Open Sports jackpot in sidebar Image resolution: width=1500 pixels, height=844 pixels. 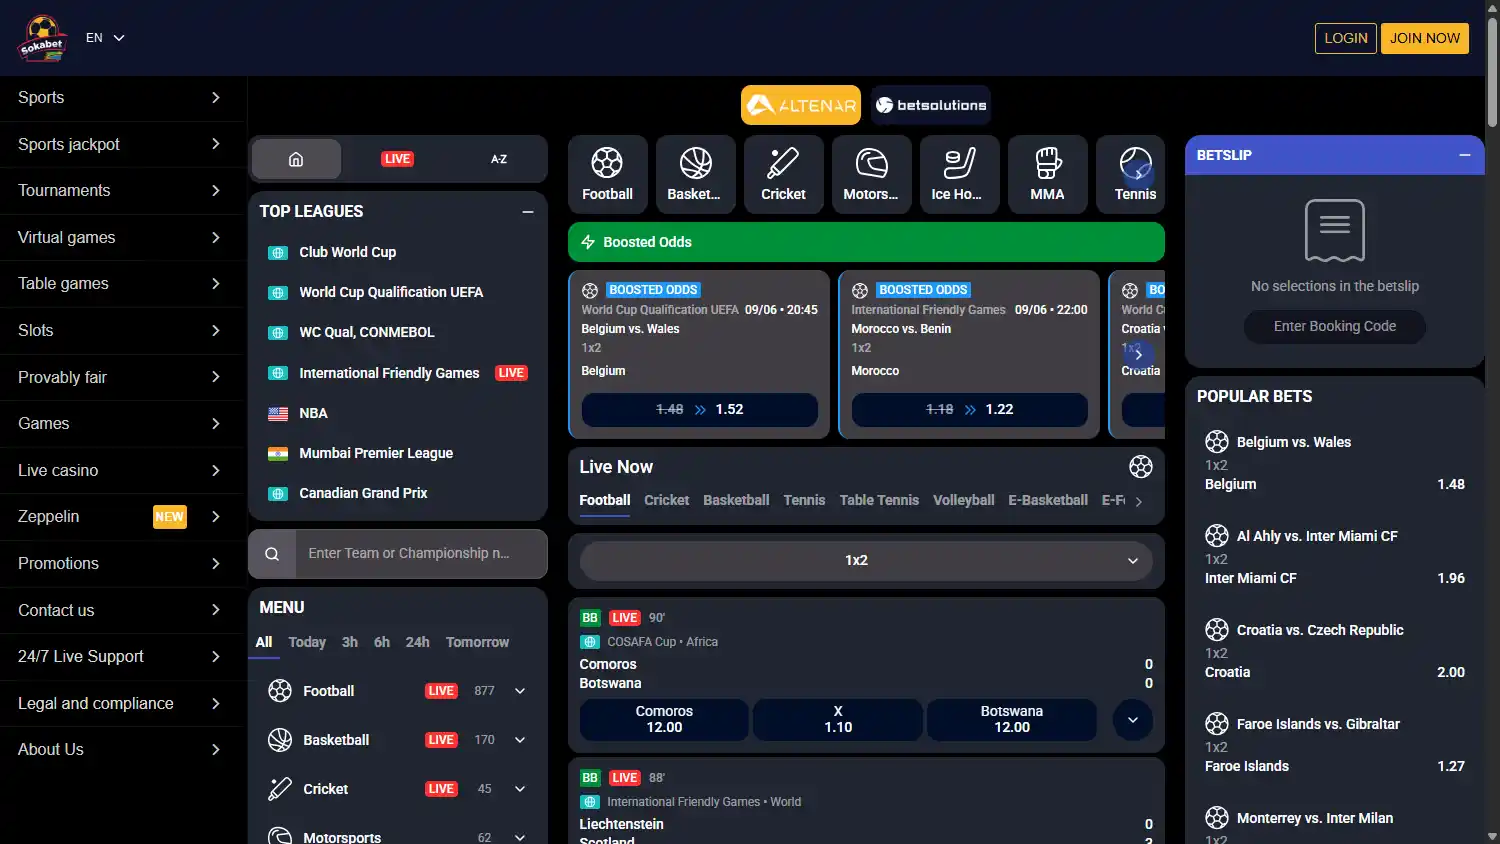click(x=122, y=144)
